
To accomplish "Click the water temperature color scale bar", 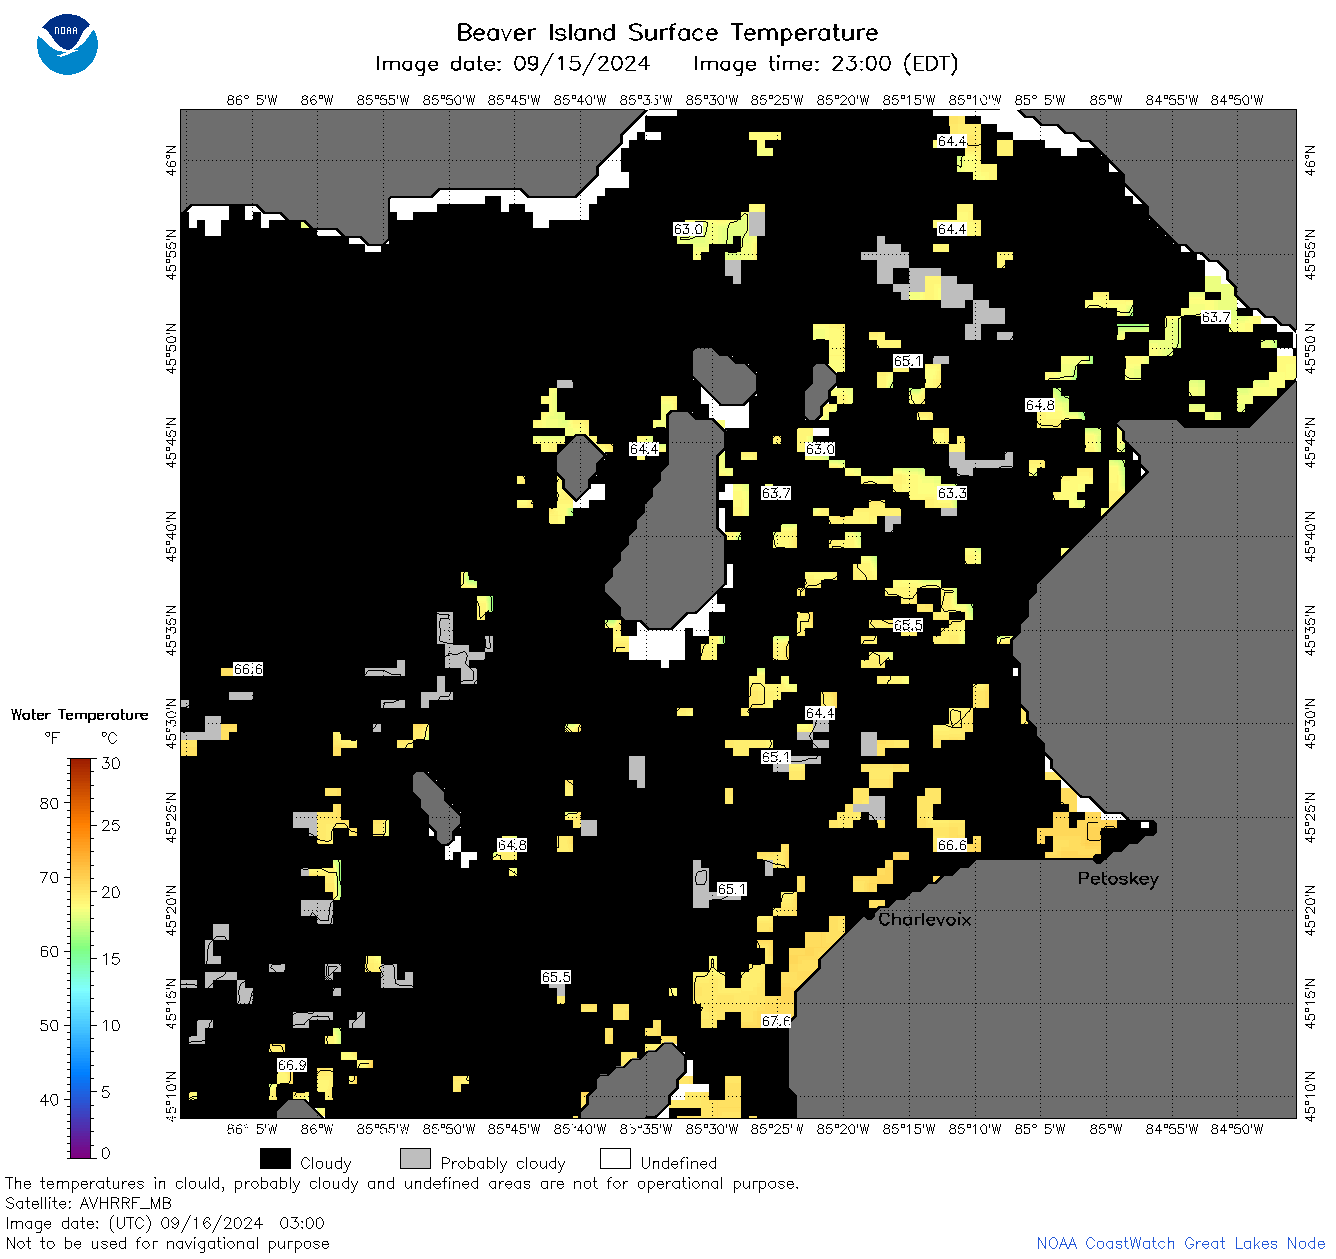I will [81, 957].
